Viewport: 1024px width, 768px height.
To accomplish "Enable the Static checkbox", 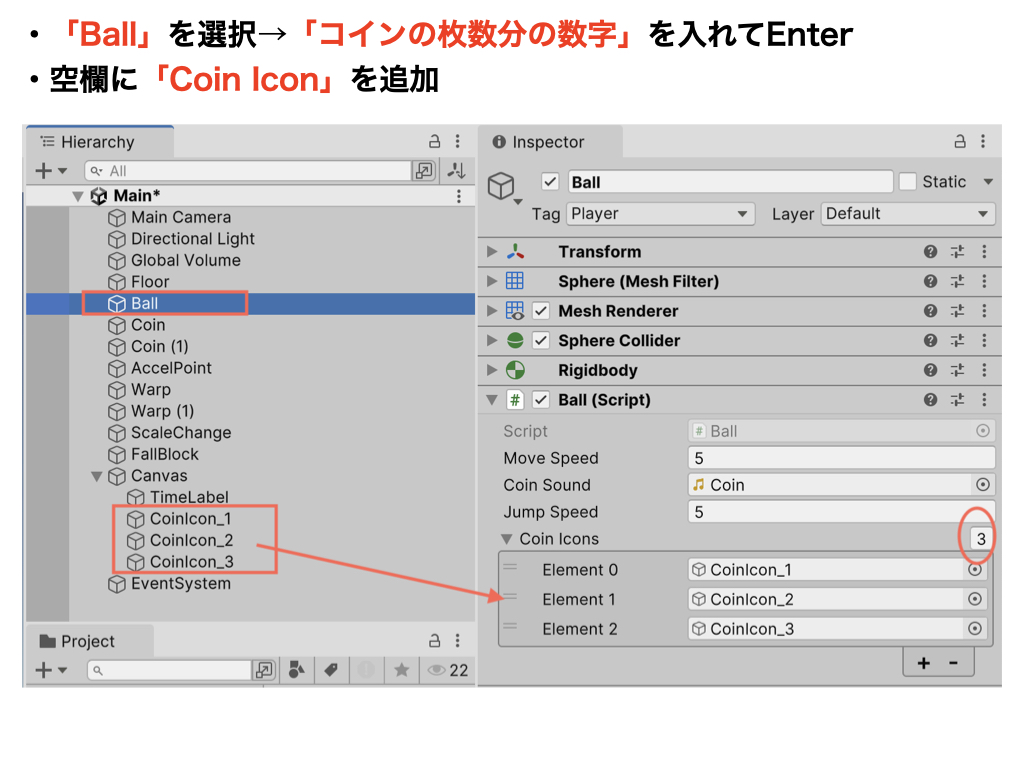I will coord(907,182).
